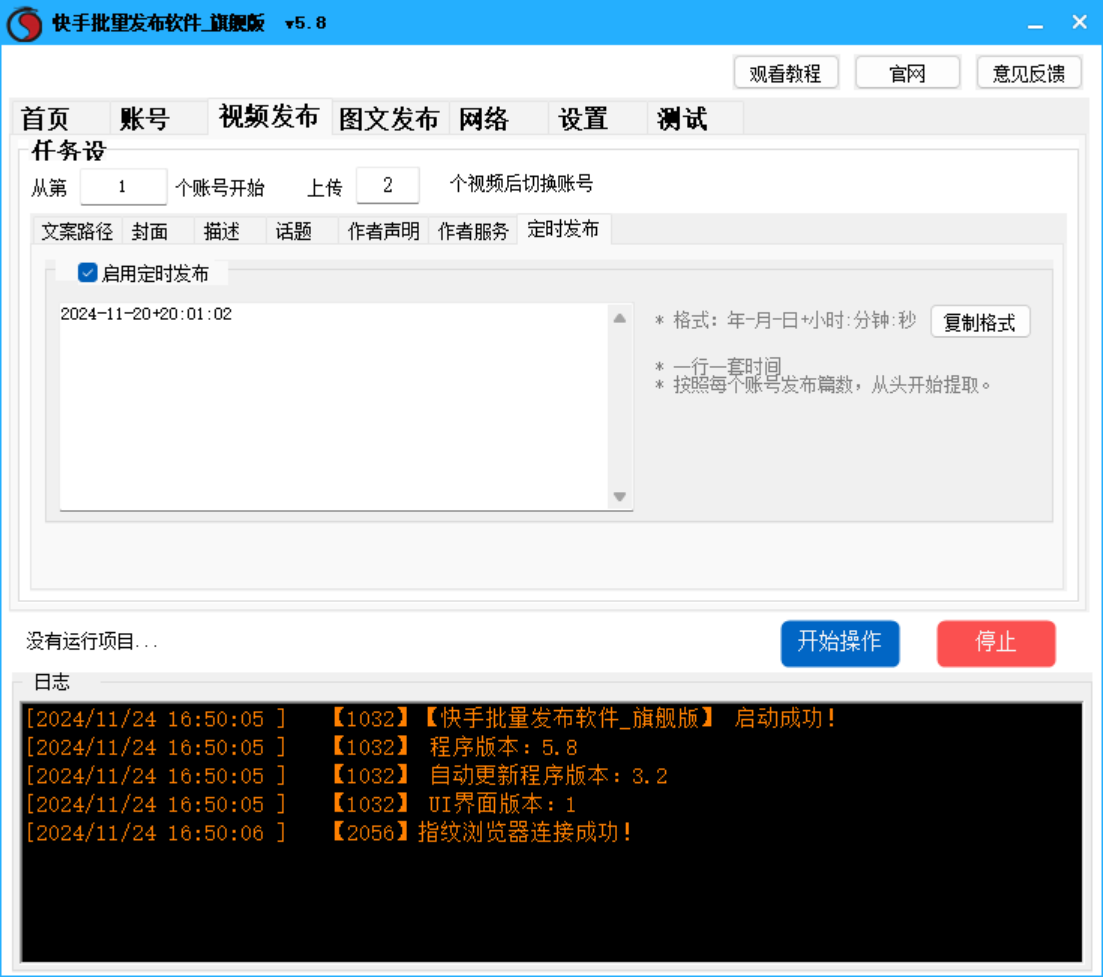Switch to the 设置 tab

pyautogui.click(x=597, y=118)
